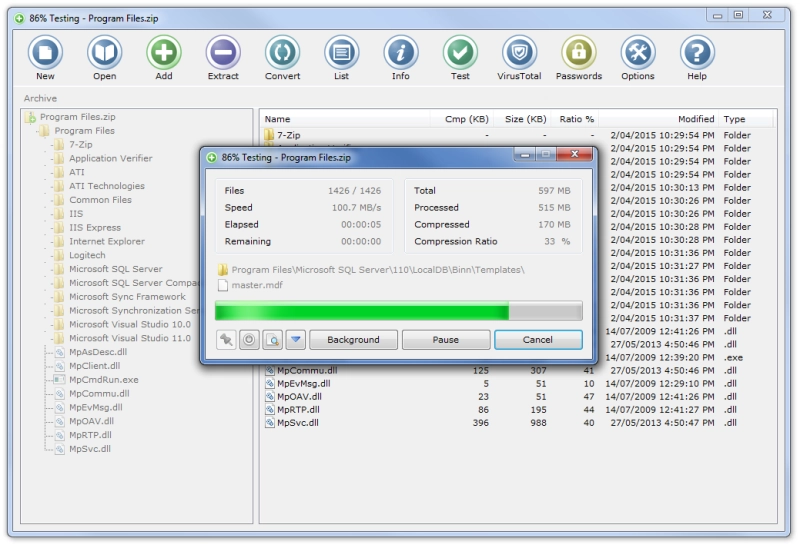800x548 pixels.
Task: Open the blue down-arrow dropdown in the dialog
Action: click(x=296, y=340)
